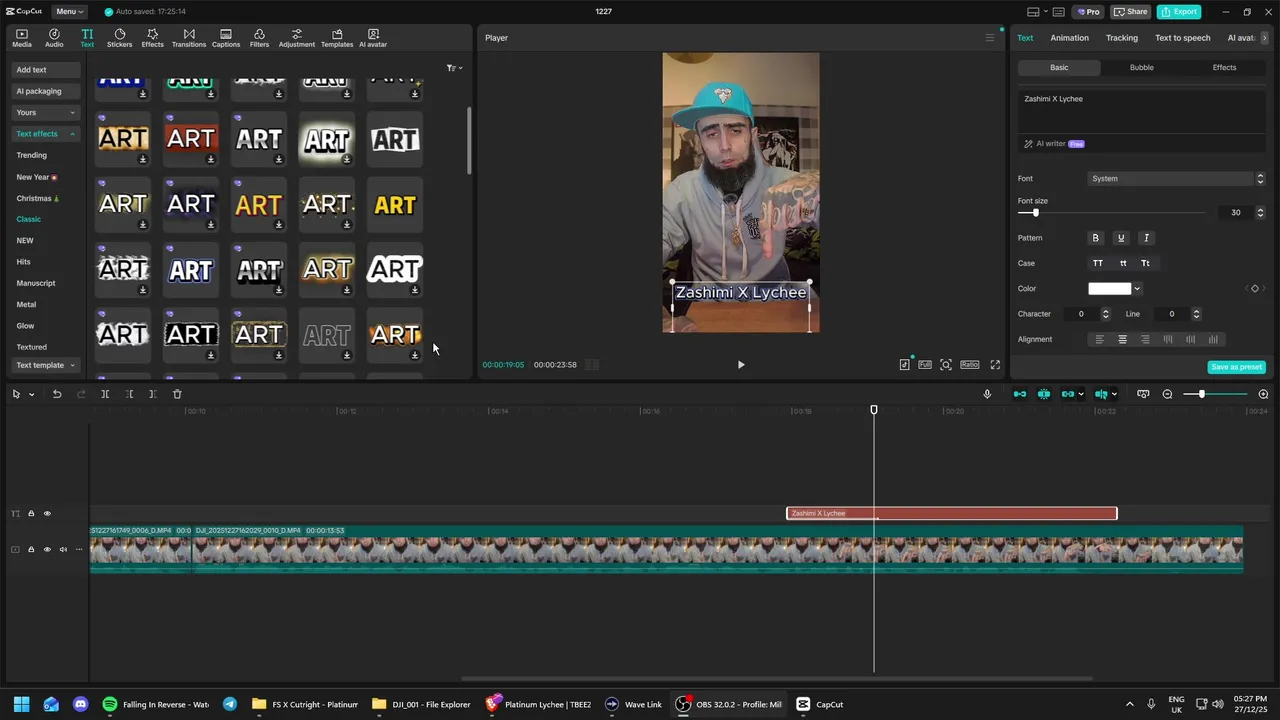The width and height of the screenshot is (1280, 720).
Task: Open the Media panel icon
Action: pos(22,38)
